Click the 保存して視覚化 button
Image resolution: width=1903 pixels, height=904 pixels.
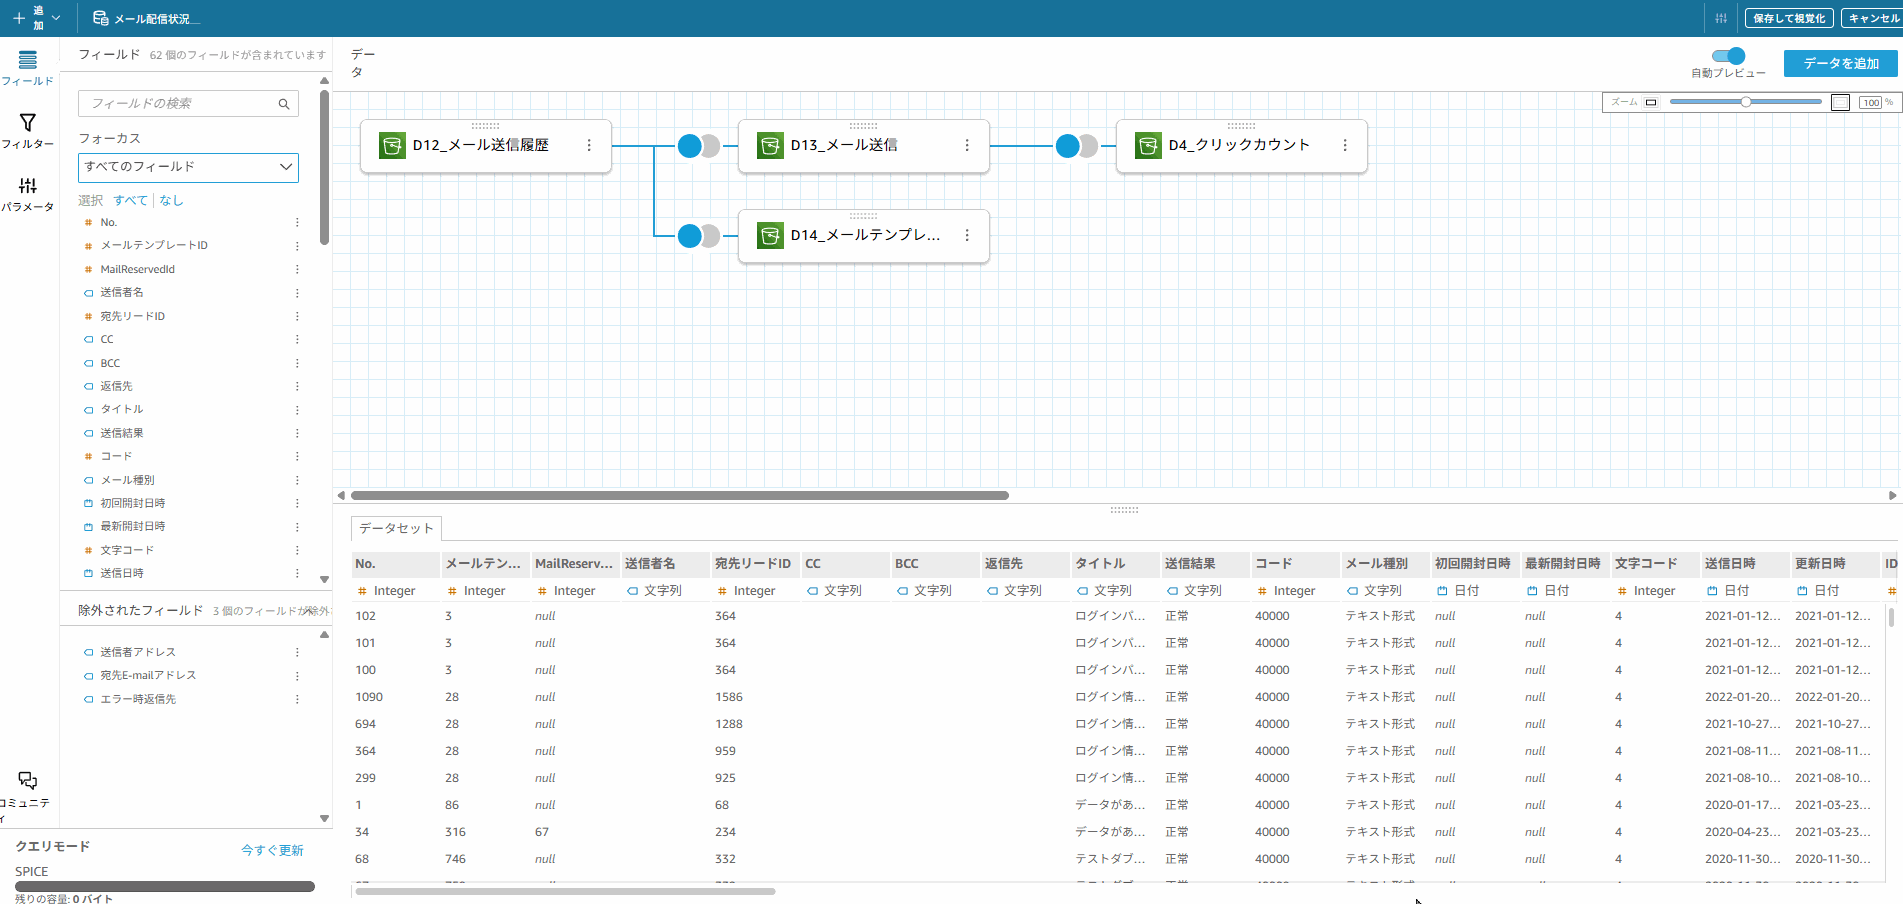[x=1789, y=18]
